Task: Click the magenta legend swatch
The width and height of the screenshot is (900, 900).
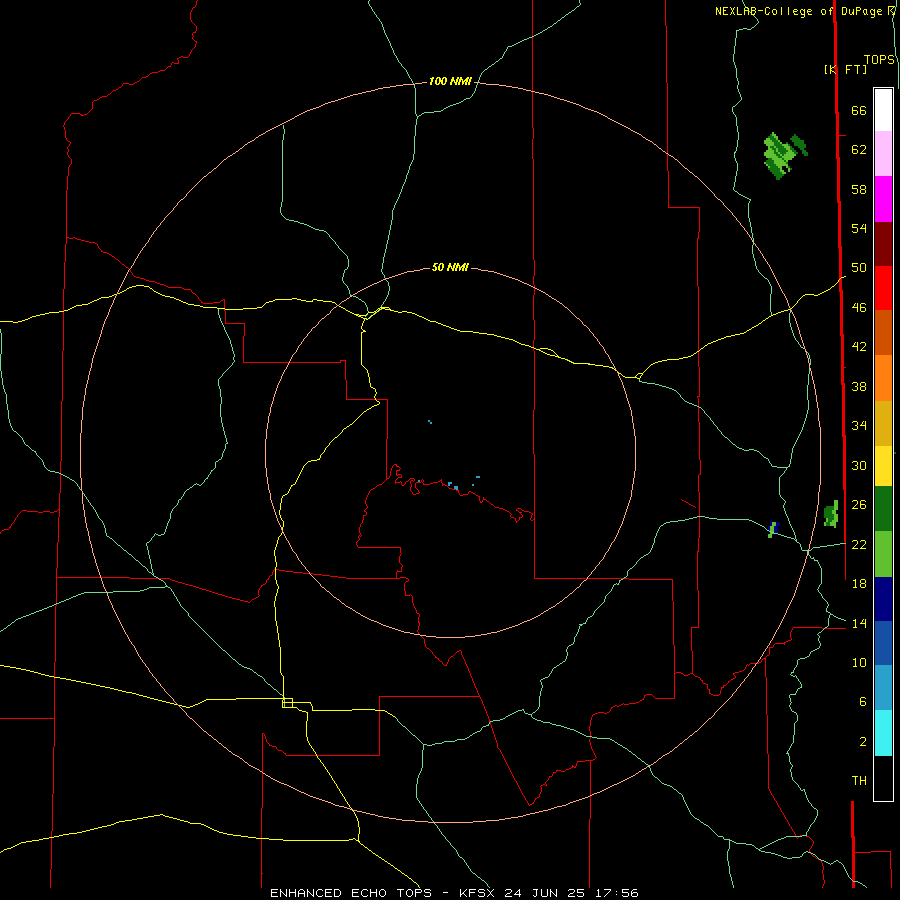Action: [x=883, y=199]
